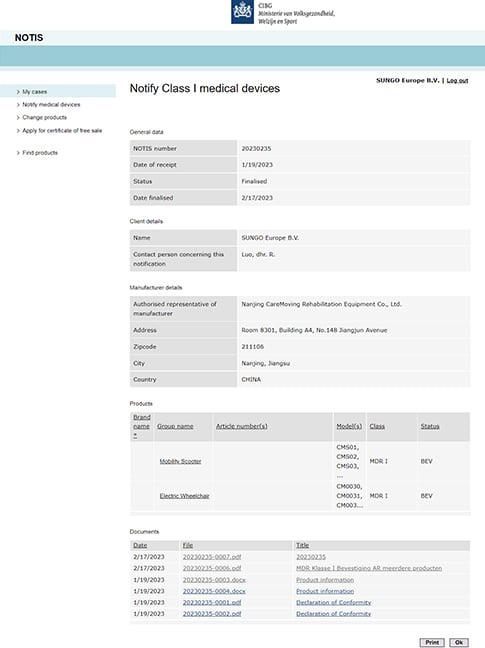Go to Change products page

click(x=45, y=117)
